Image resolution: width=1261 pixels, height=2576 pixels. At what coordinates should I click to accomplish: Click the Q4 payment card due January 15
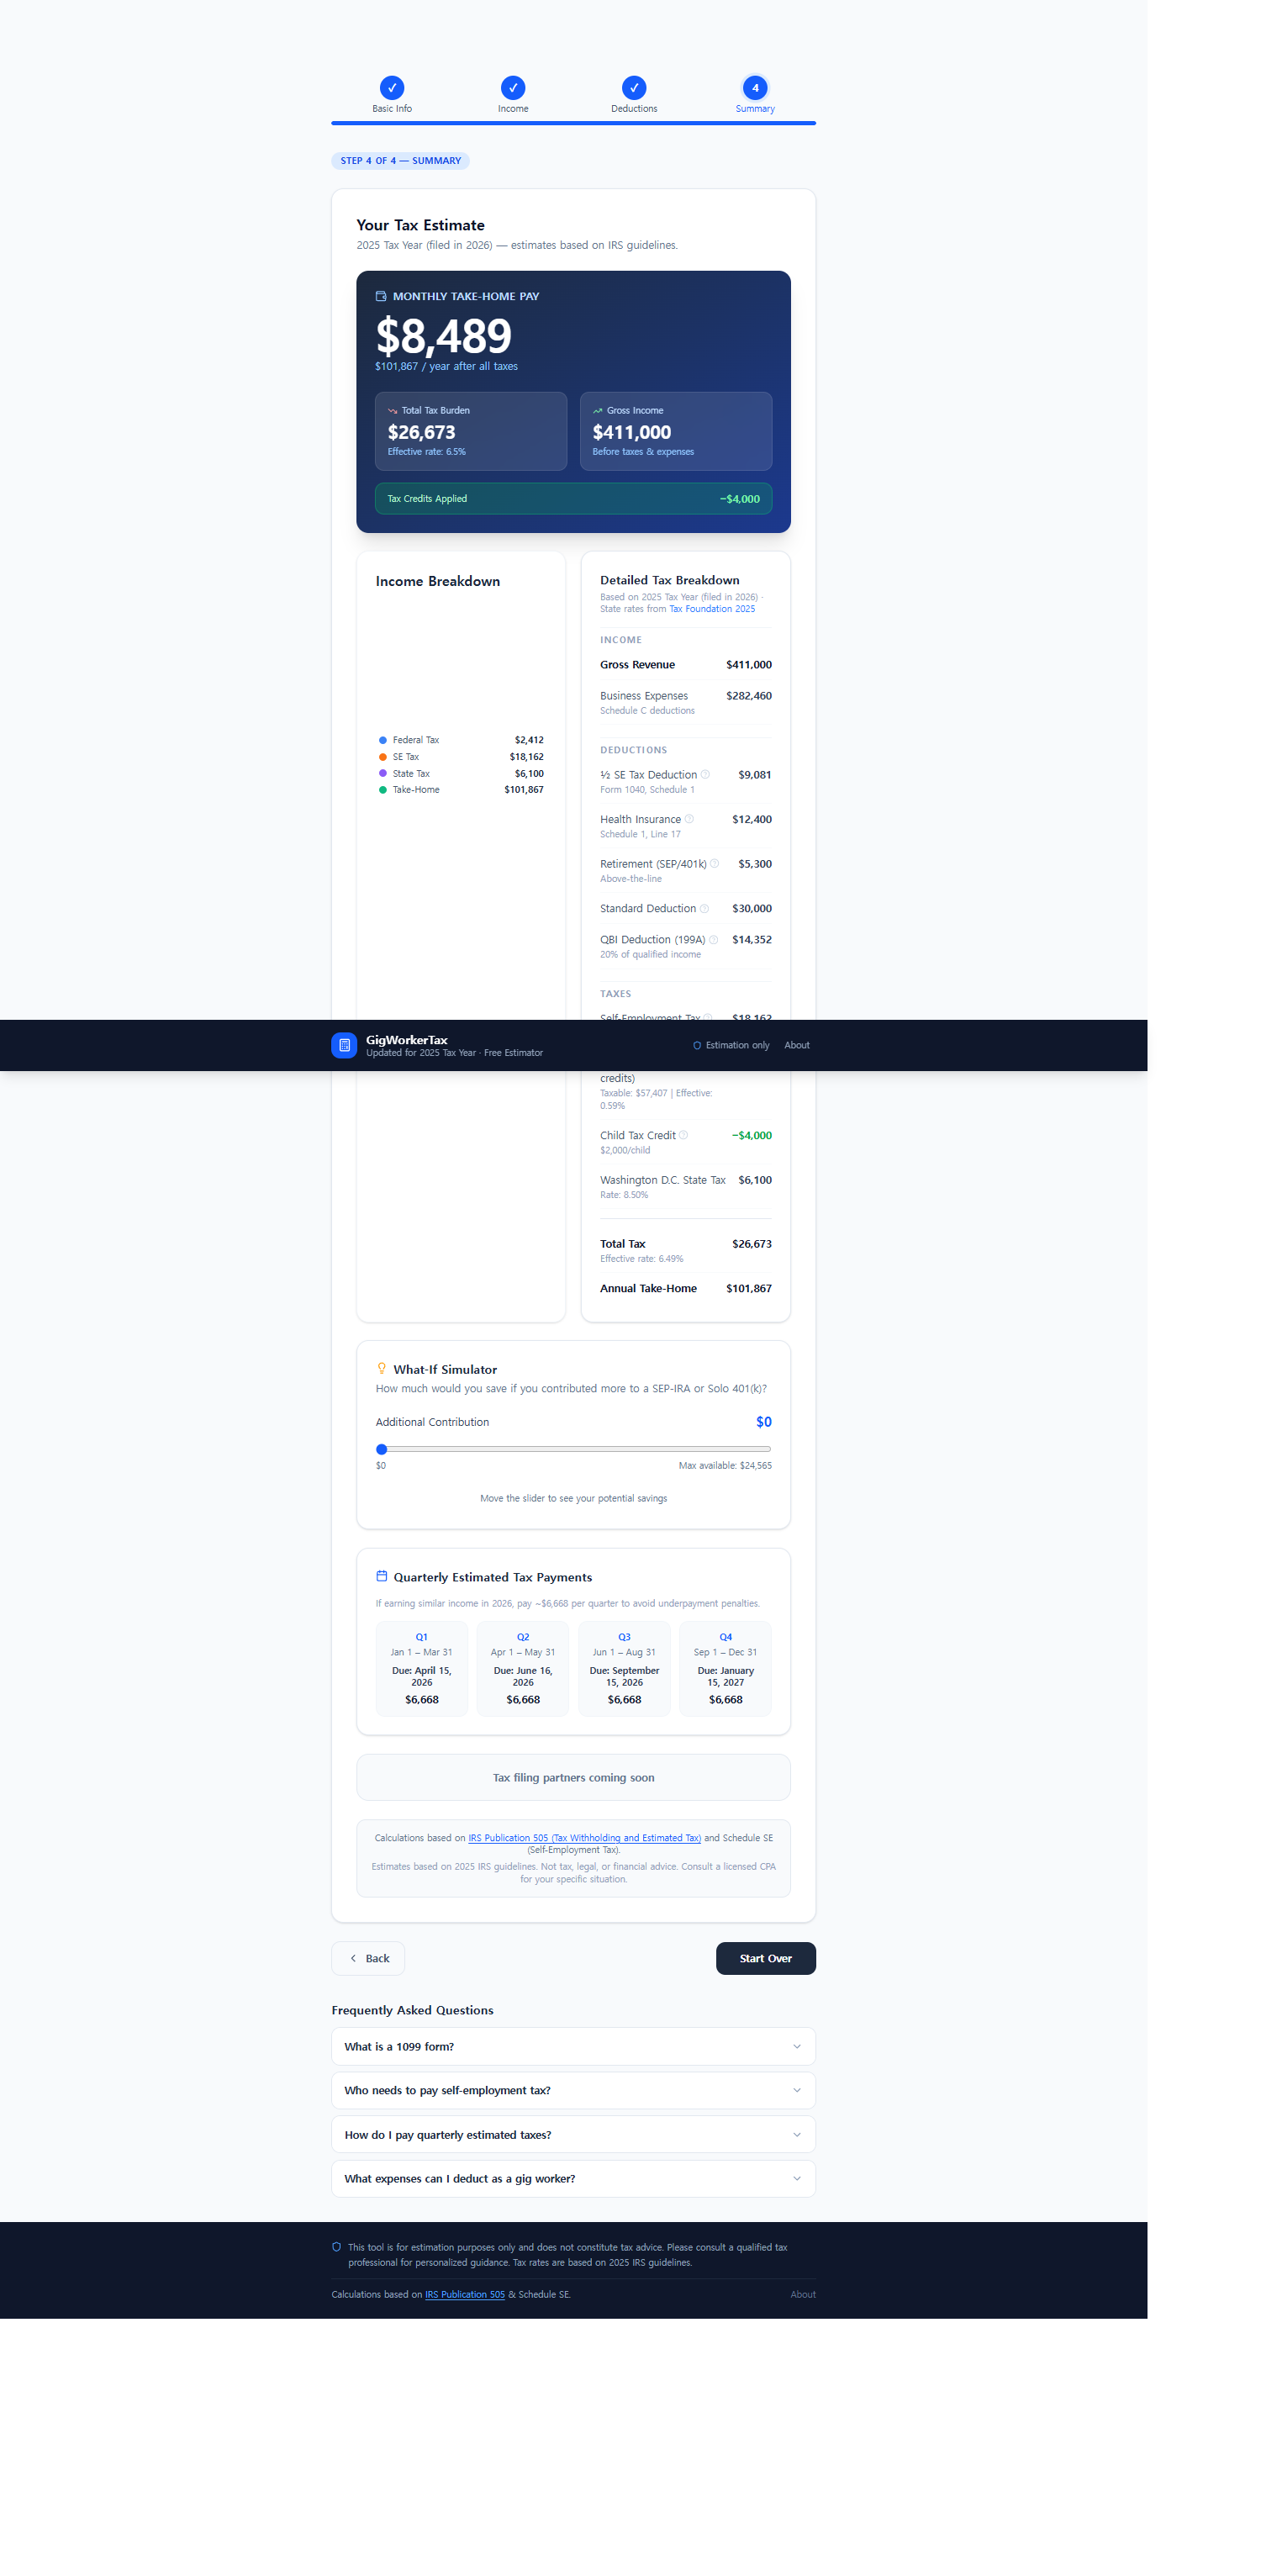pyautogui.click(x=726, y=1669)
